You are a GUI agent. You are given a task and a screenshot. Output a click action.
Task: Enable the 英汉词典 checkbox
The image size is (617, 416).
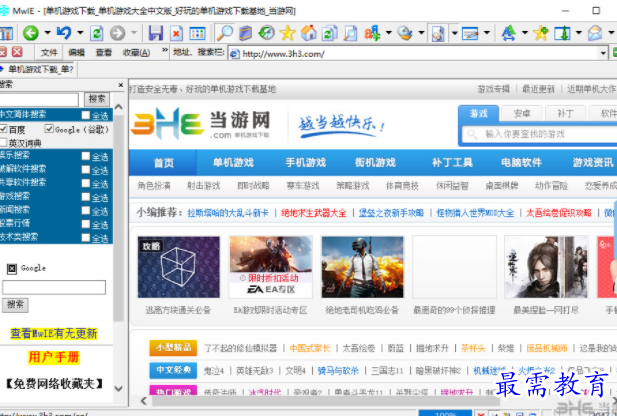3,142
